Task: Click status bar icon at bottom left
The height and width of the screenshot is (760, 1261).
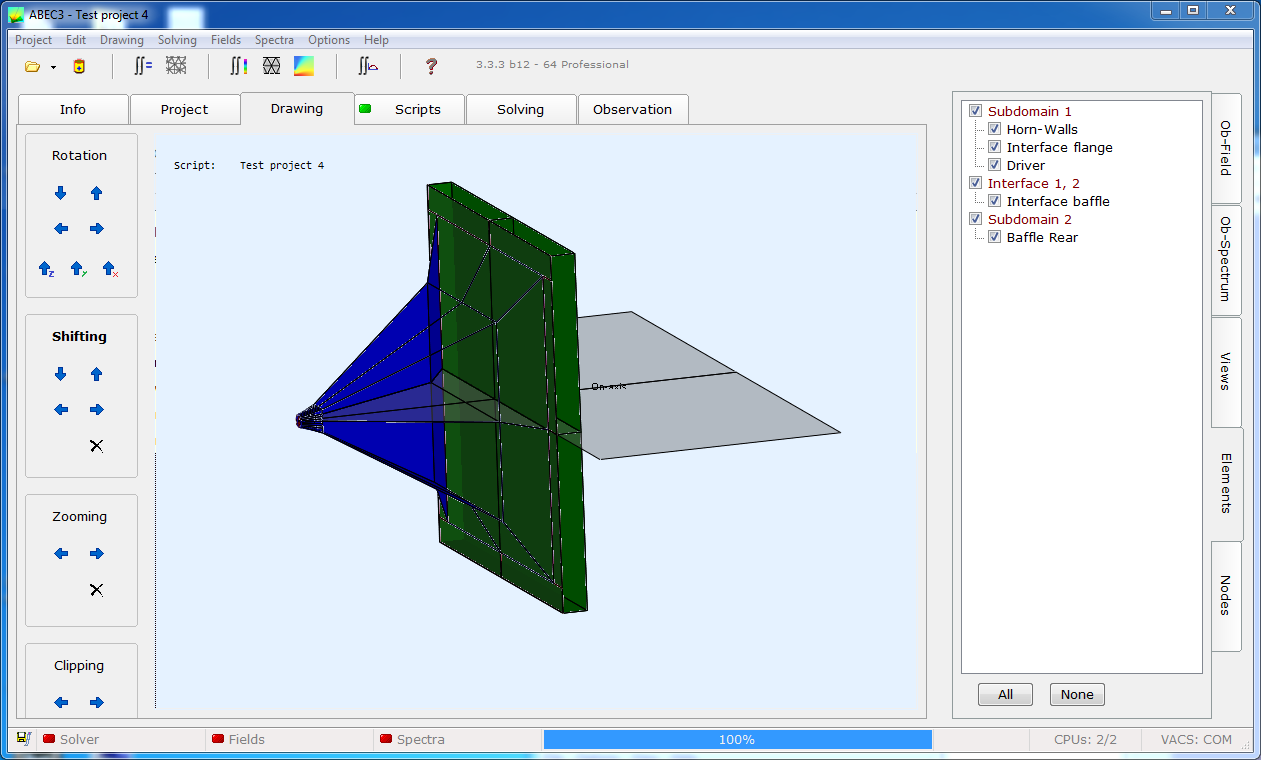Action: (x=23, y=739)
